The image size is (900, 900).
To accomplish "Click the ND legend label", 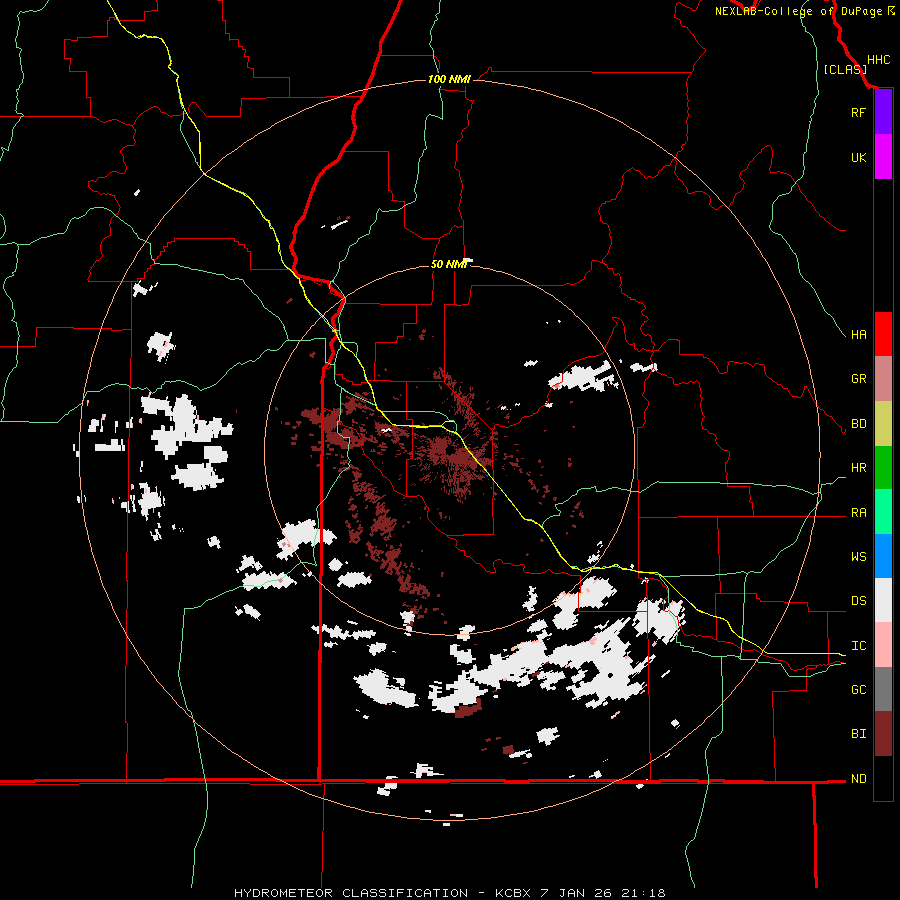I will point(858,778).
